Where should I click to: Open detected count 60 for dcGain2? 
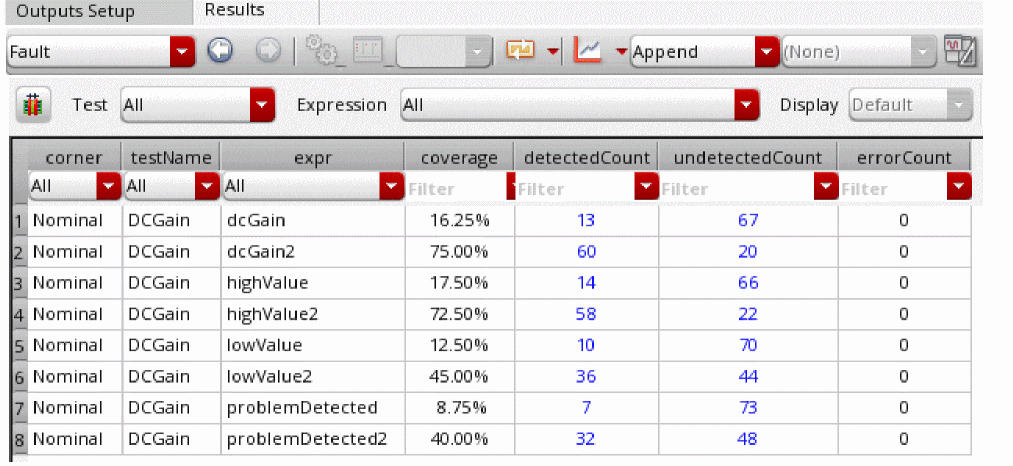point(586,251)
